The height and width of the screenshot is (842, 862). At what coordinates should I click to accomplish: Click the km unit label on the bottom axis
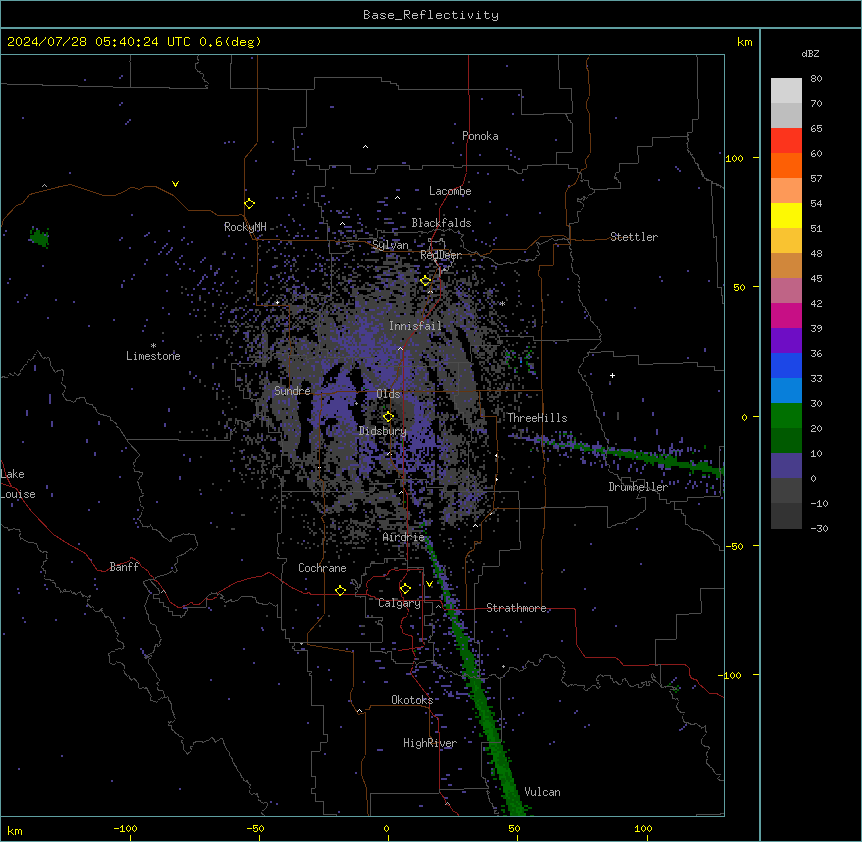(14, 830)
